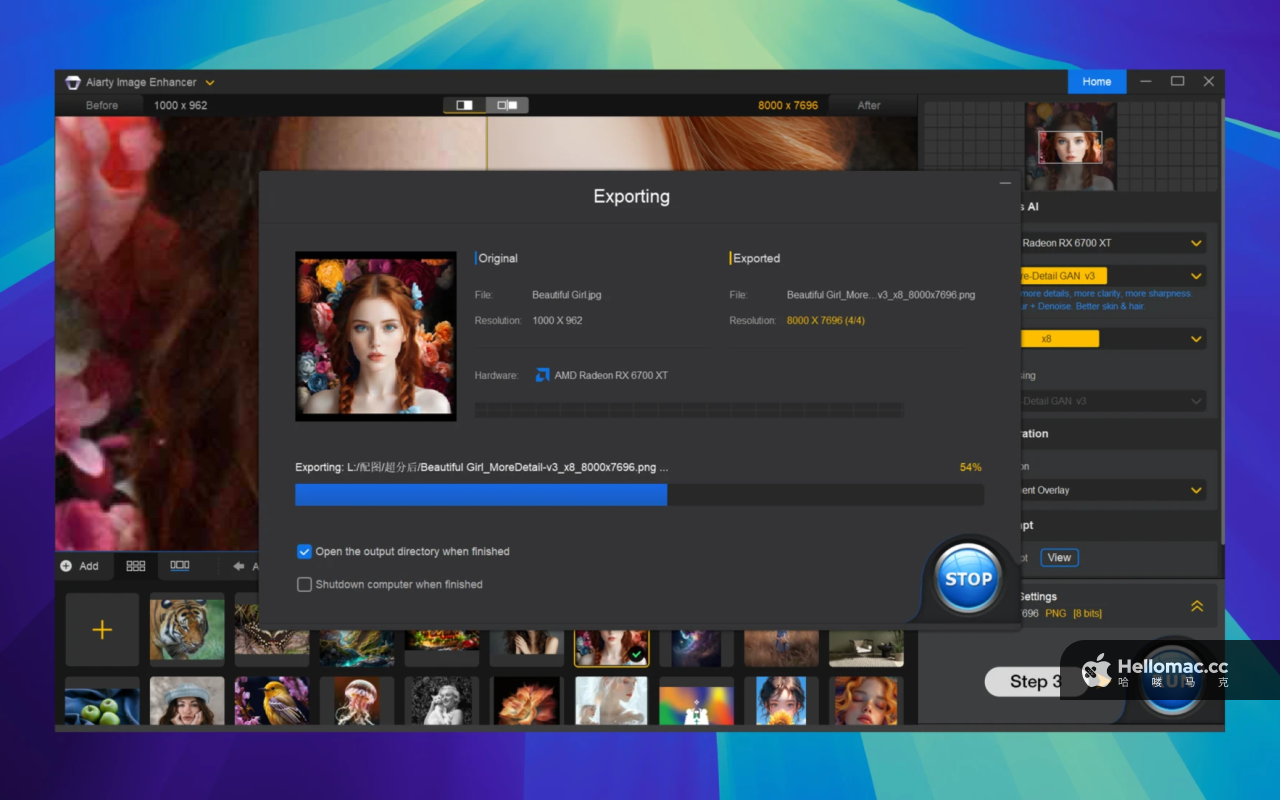Click the navigator preview thumbnail
Viewport: 1280px width, 800px height.
pos(1070,146)
